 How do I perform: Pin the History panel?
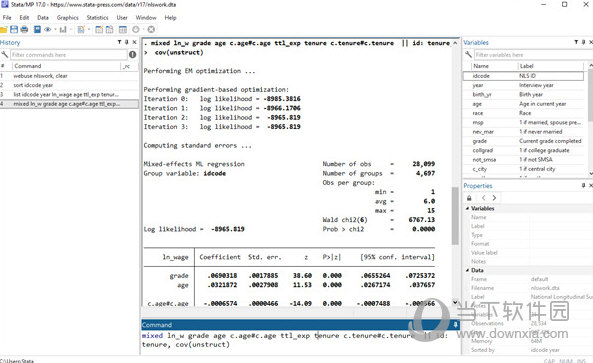(127, 42)
